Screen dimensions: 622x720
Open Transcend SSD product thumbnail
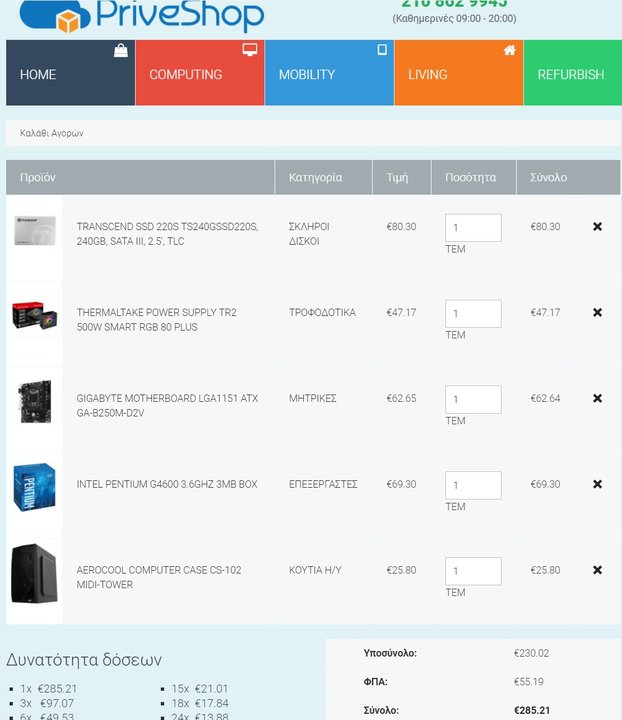35,231
